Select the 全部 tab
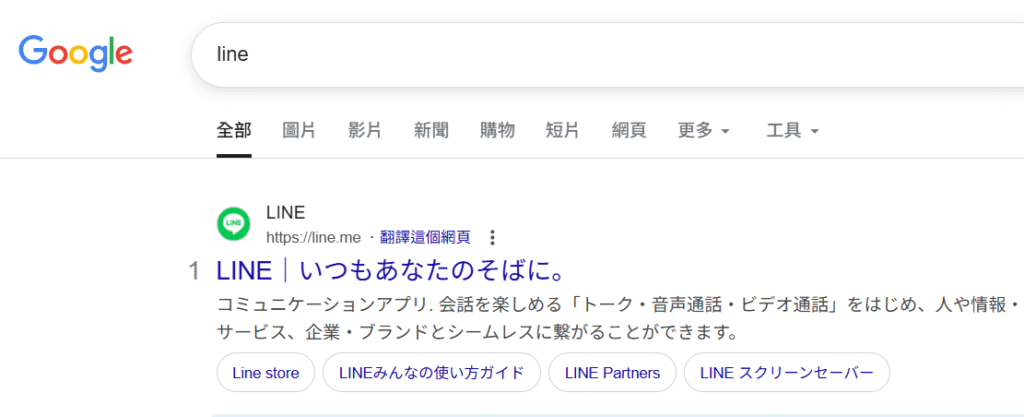 pyautogui.click(x=234, y=131)
